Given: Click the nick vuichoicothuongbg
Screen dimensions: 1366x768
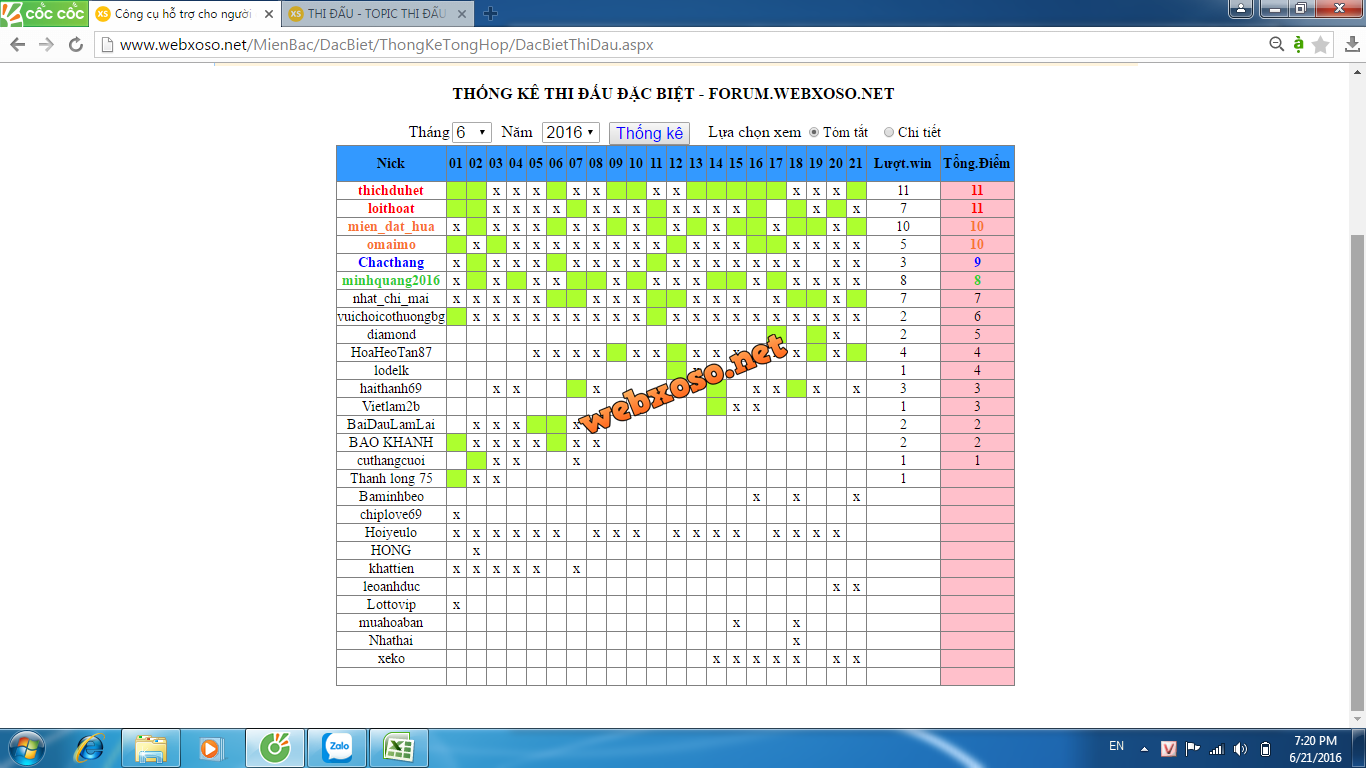Looking at the screenshot, I should tap(391, 316).
